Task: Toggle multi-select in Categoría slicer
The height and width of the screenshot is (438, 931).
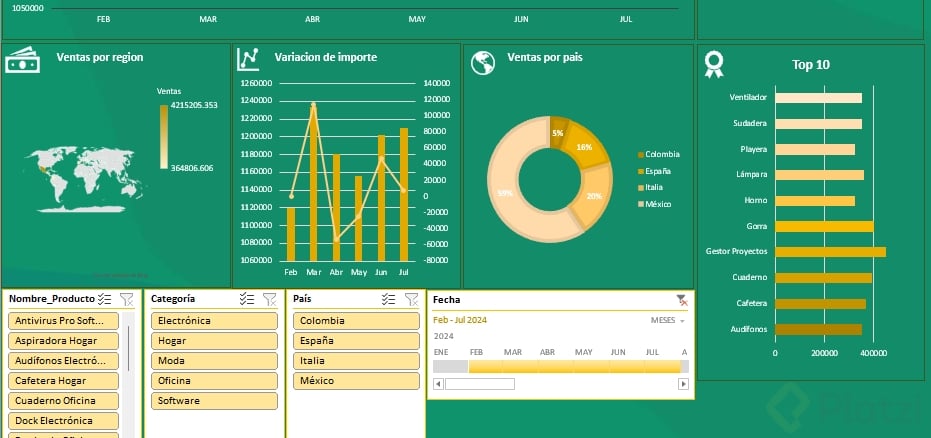Action: [x=247, y=299]
